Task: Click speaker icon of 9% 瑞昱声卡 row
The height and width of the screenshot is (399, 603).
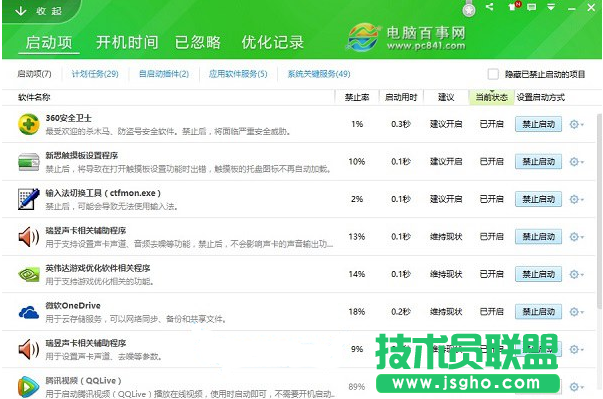Action: (x=29, y=349)
